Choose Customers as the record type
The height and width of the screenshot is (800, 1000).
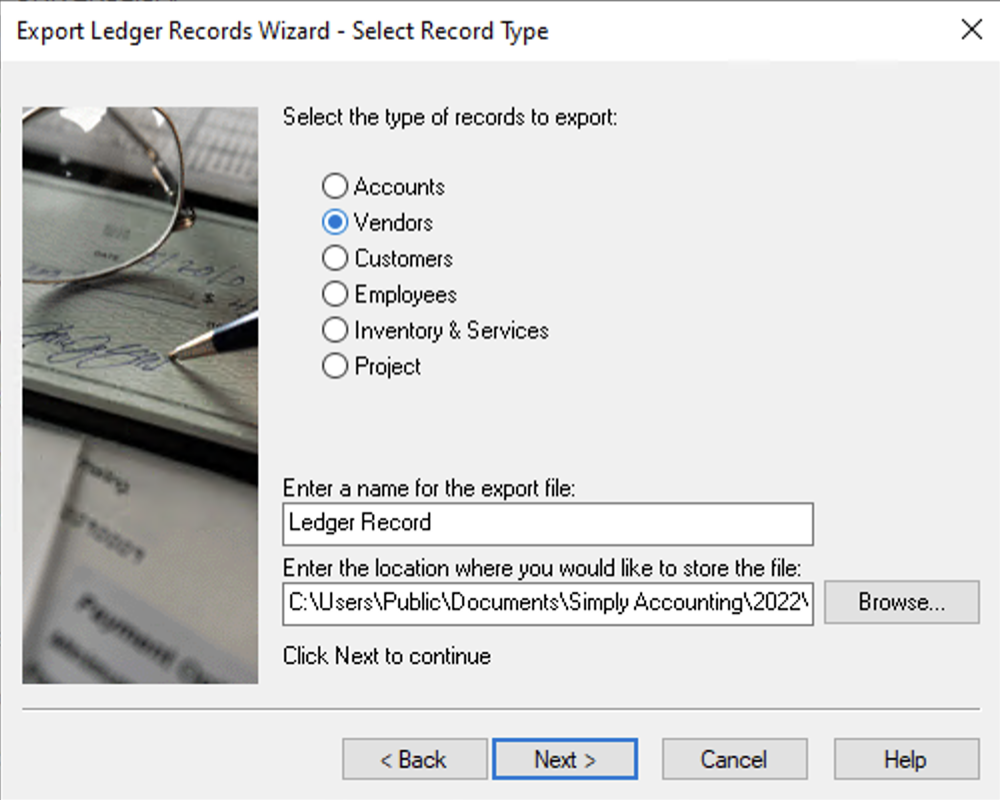pos(335,258)
